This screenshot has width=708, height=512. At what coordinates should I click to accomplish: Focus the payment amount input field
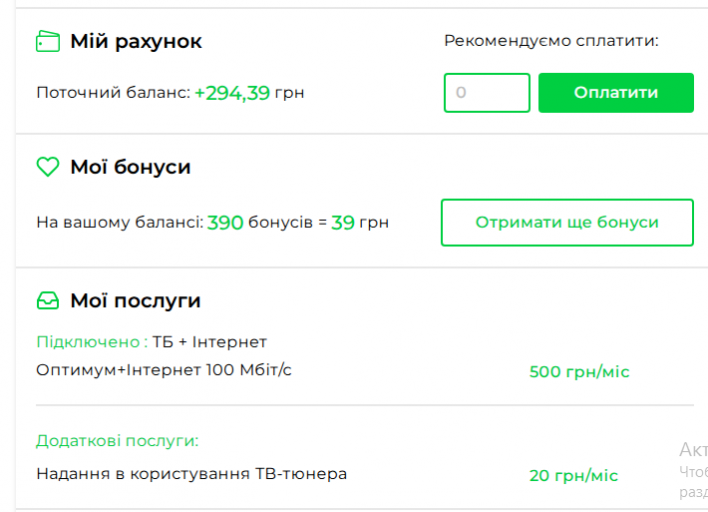(x=487, y=93)
